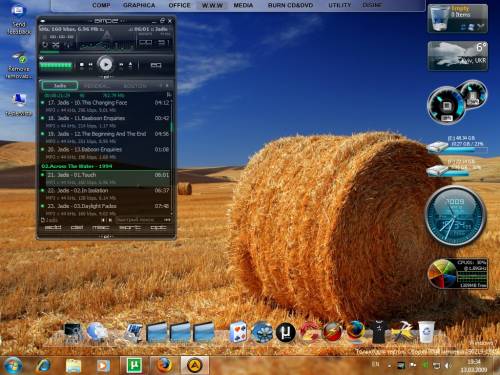
Task: Open the 'sort' menu at playlist bottom
Action: [130, 227]
